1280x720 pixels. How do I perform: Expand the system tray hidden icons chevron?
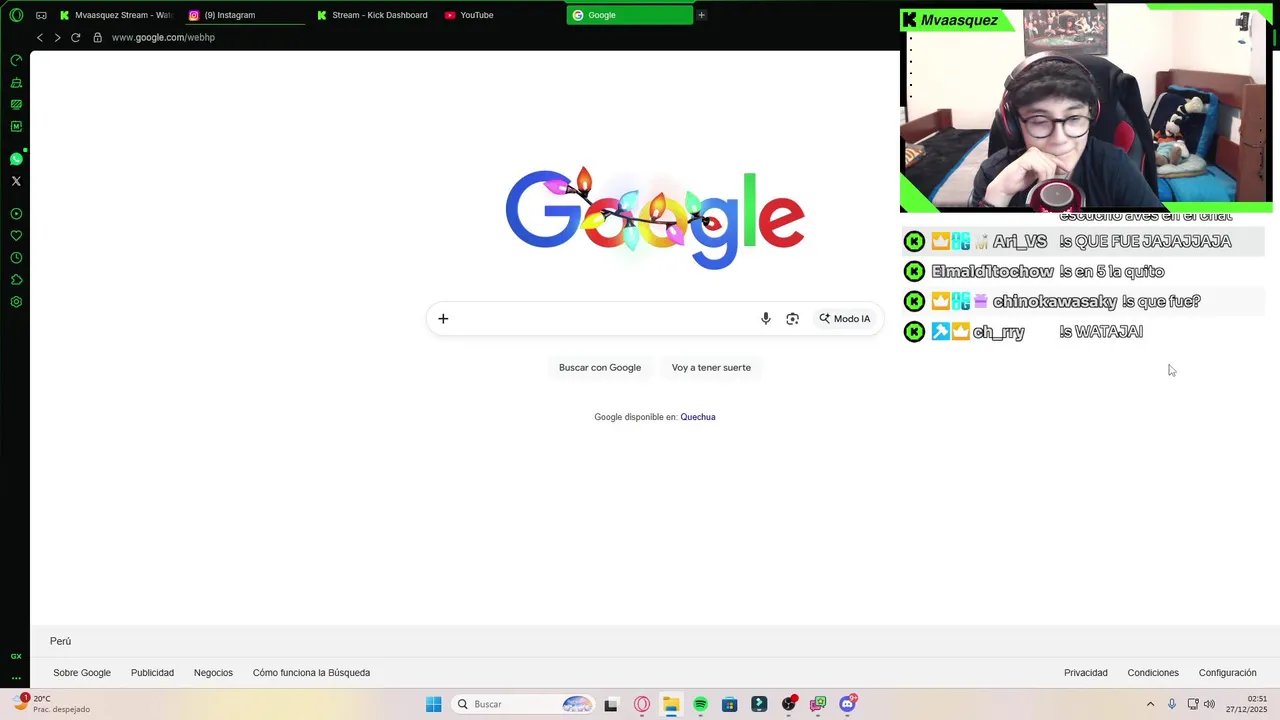[x=1150, y=704]
